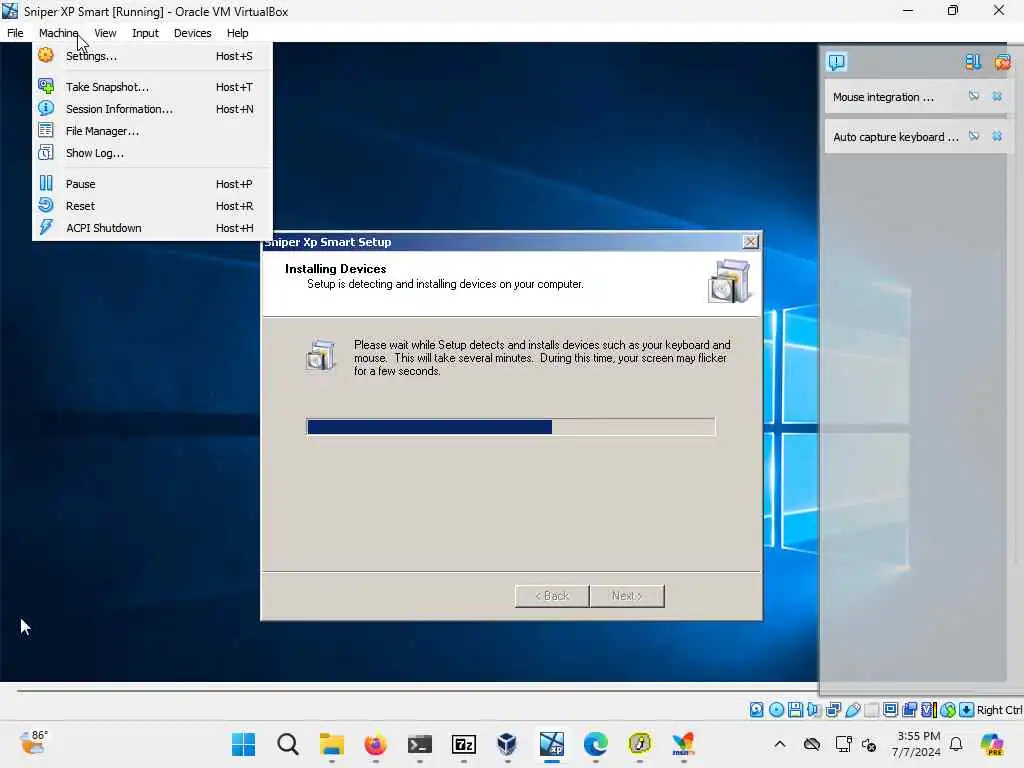Click the mouse integration status indicator icon
This screenshot has height=768, width=1024.
tap(948, 710)
